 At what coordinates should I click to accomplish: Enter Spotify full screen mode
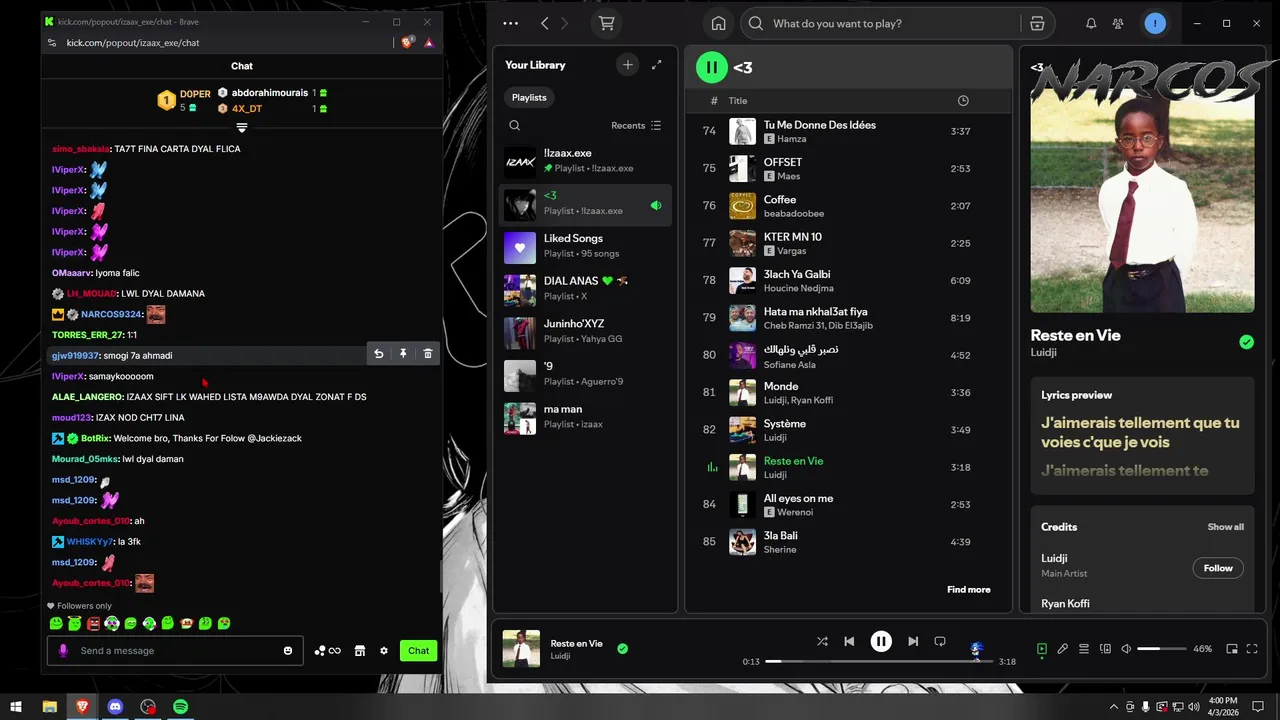[1252, 649]
